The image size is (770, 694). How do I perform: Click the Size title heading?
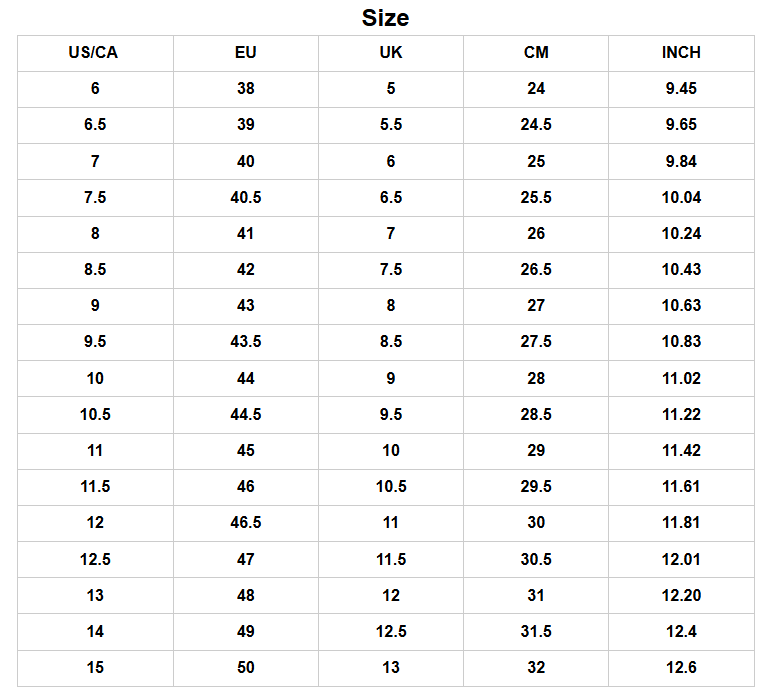click(x=385, y=18)
